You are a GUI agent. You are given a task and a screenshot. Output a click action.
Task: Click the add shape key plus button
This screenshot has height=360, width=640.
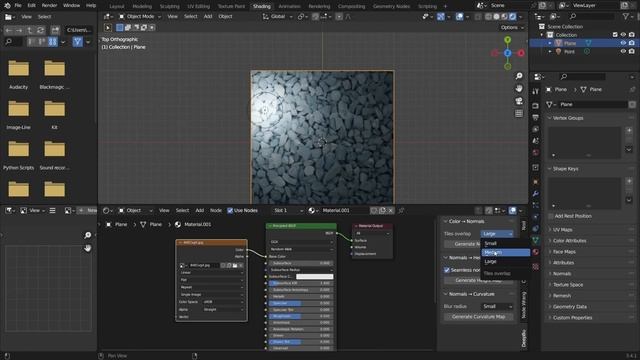[x=629, y=181]
